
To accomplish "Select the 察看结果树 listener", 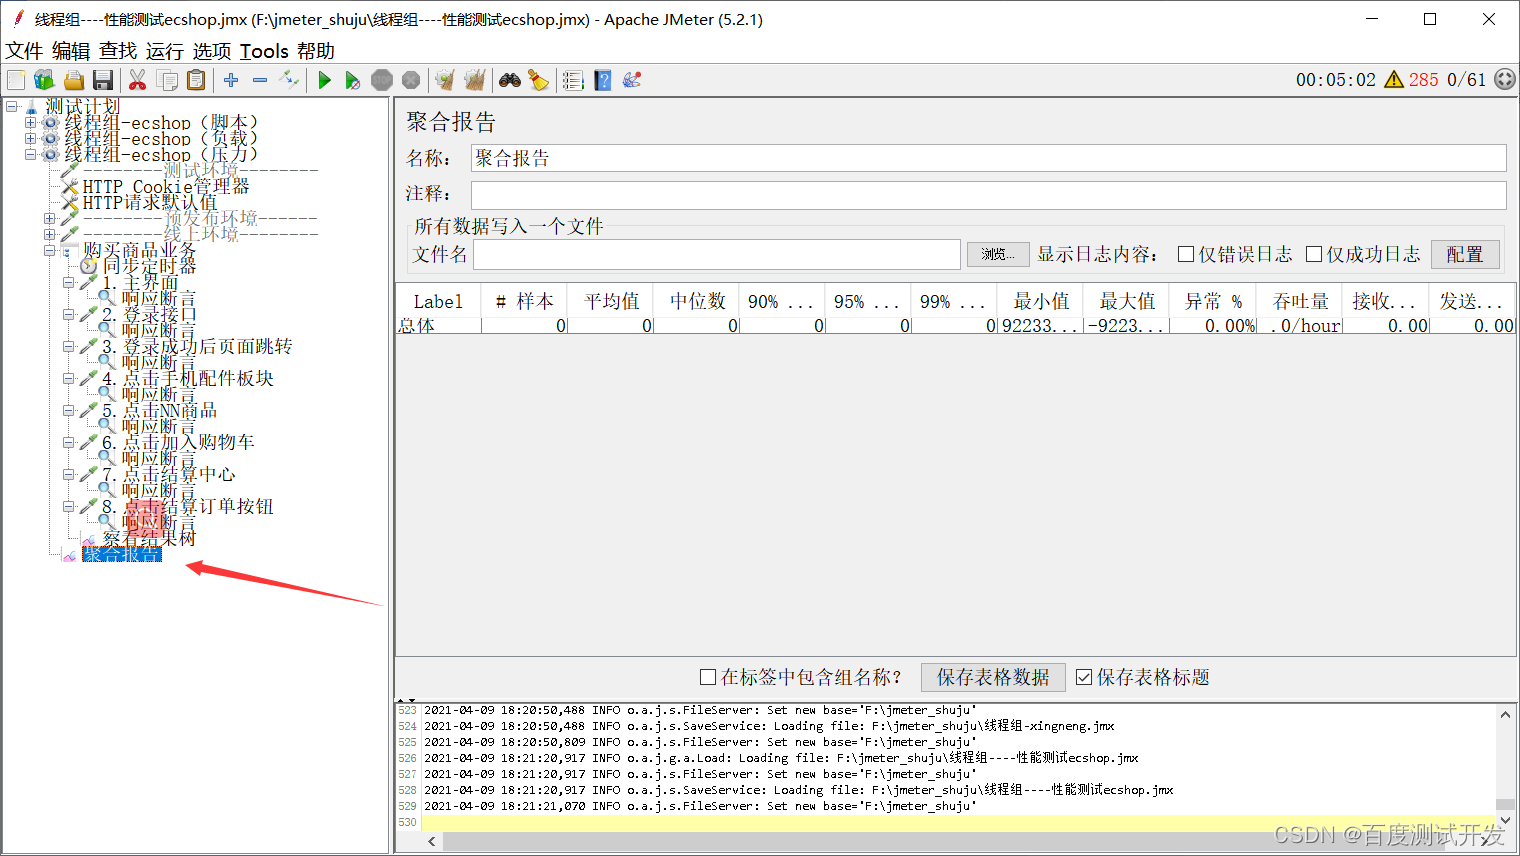I will (149, 538).
